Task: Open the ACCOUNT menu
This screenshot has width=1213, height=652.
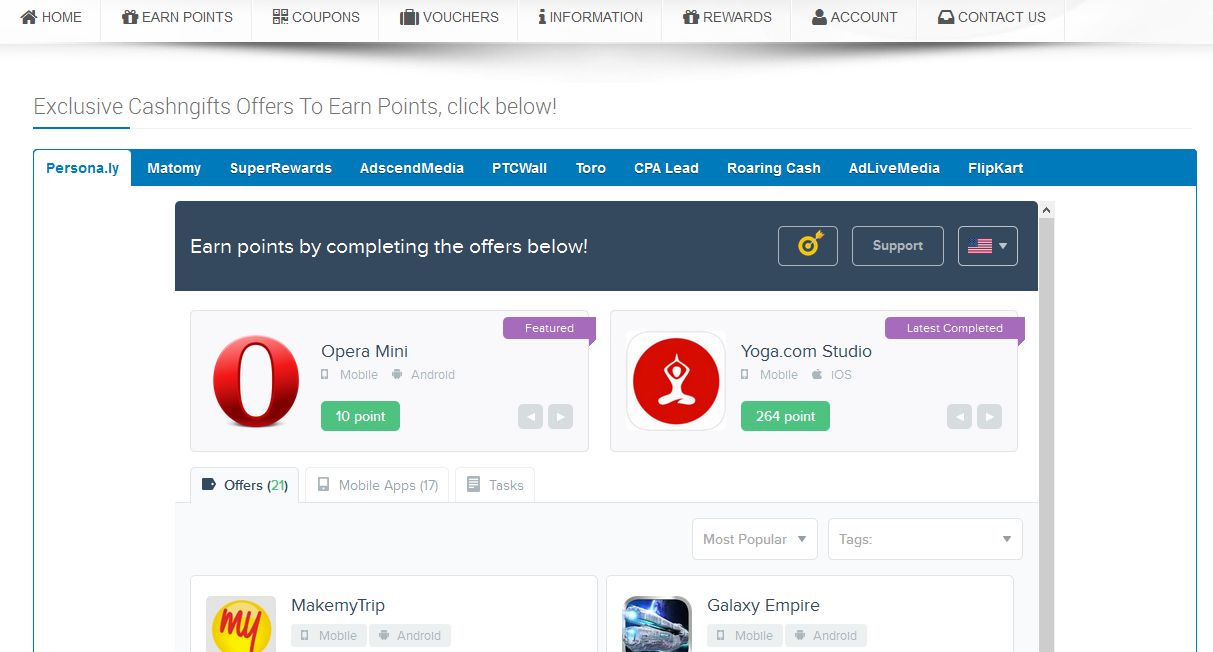Action: (854, 17)
